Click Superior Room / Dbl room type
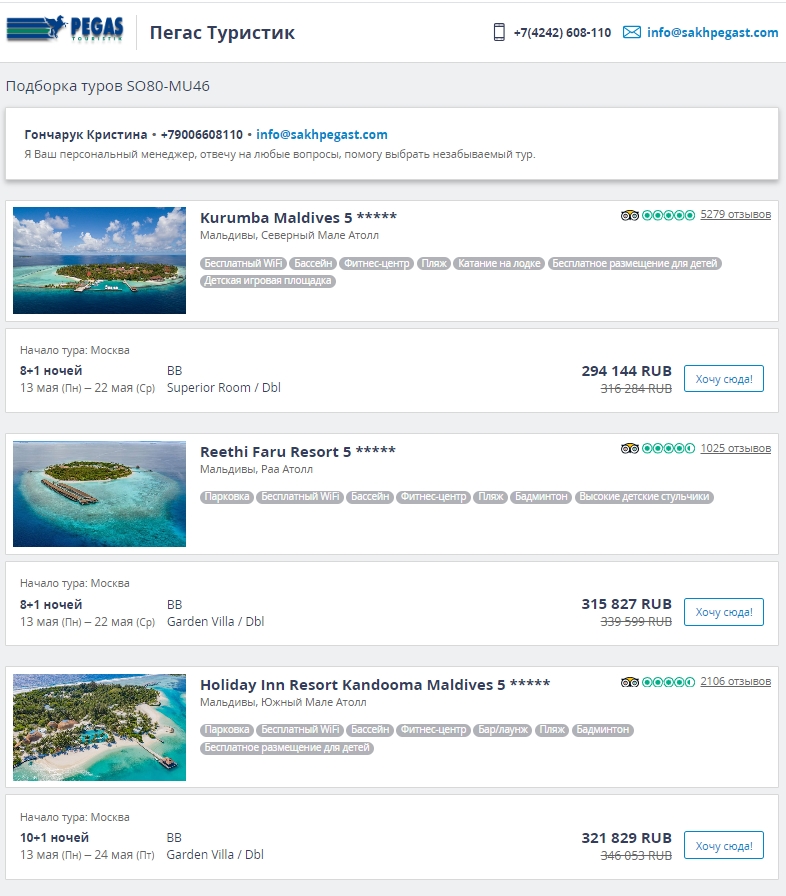Viewport: 786px width, 896px height. [223, 387]
